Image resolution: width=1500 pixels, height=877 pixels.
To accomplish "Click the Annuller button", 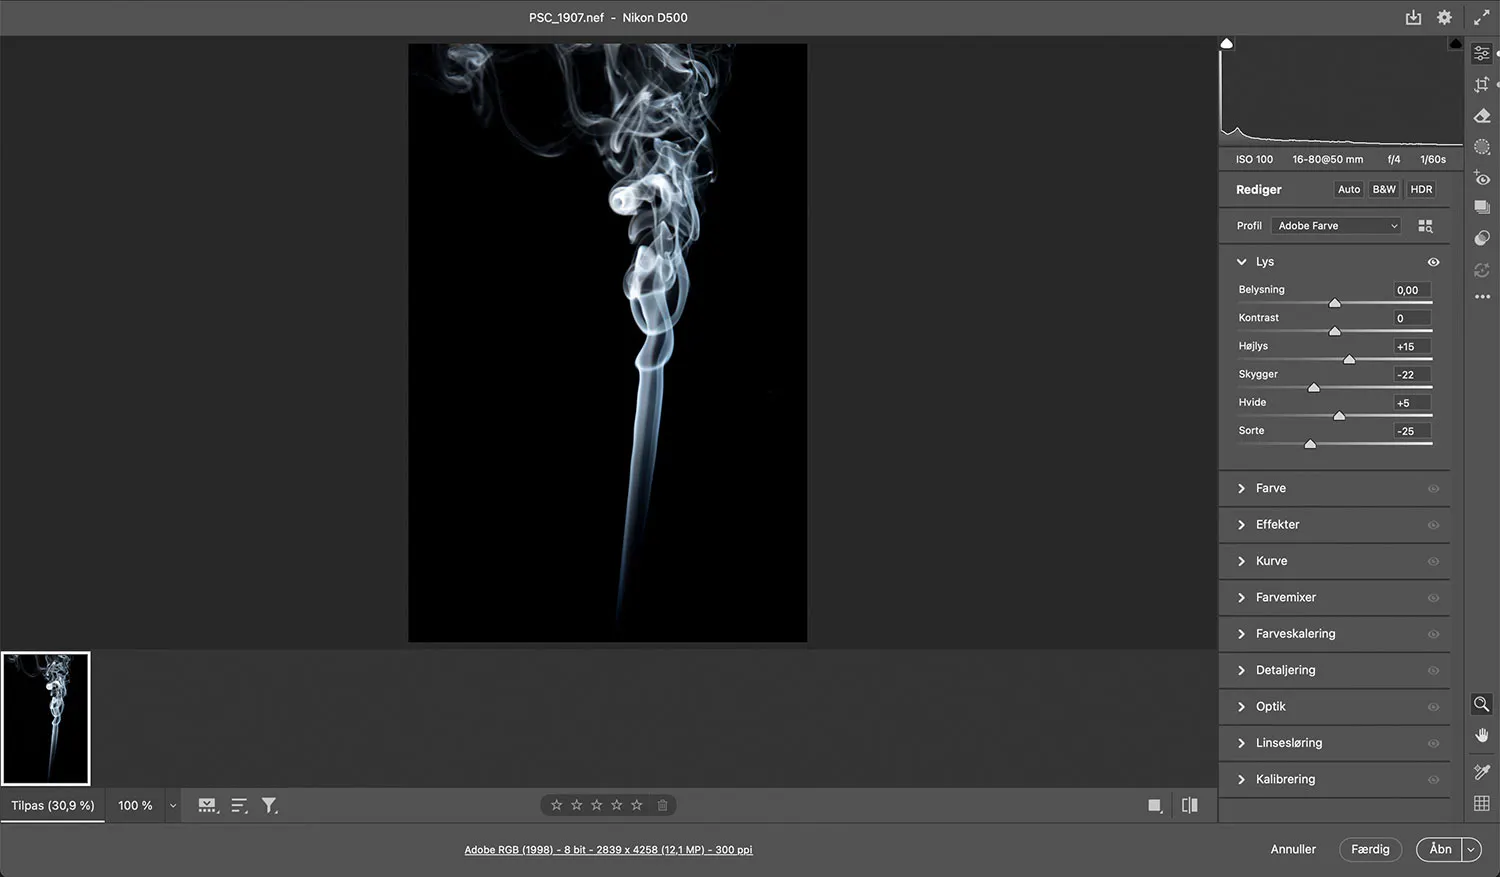I will [1293, 850].
